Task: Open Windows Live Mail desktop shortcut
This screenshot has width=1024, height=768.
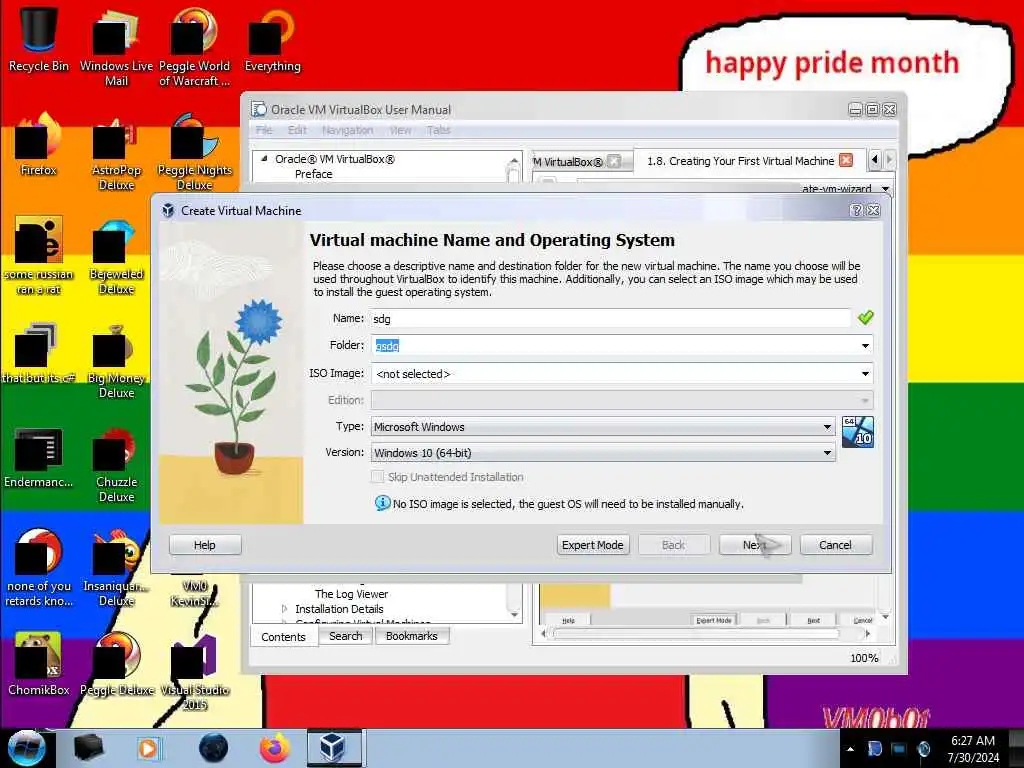Action: click(116, 46)
